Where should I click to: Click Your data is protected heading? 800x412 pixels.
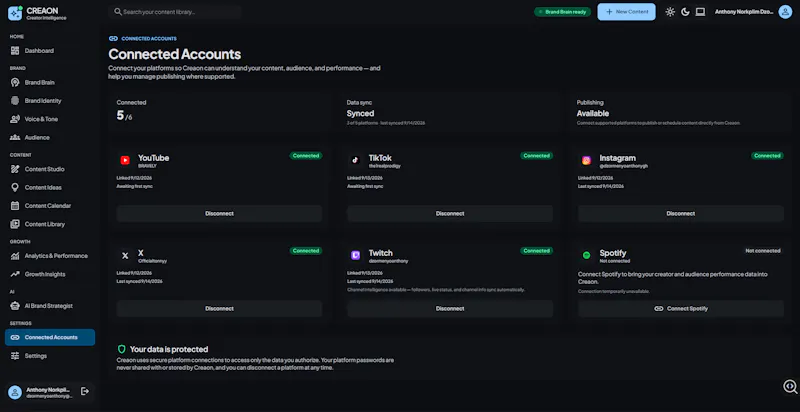tap(169, 349)
